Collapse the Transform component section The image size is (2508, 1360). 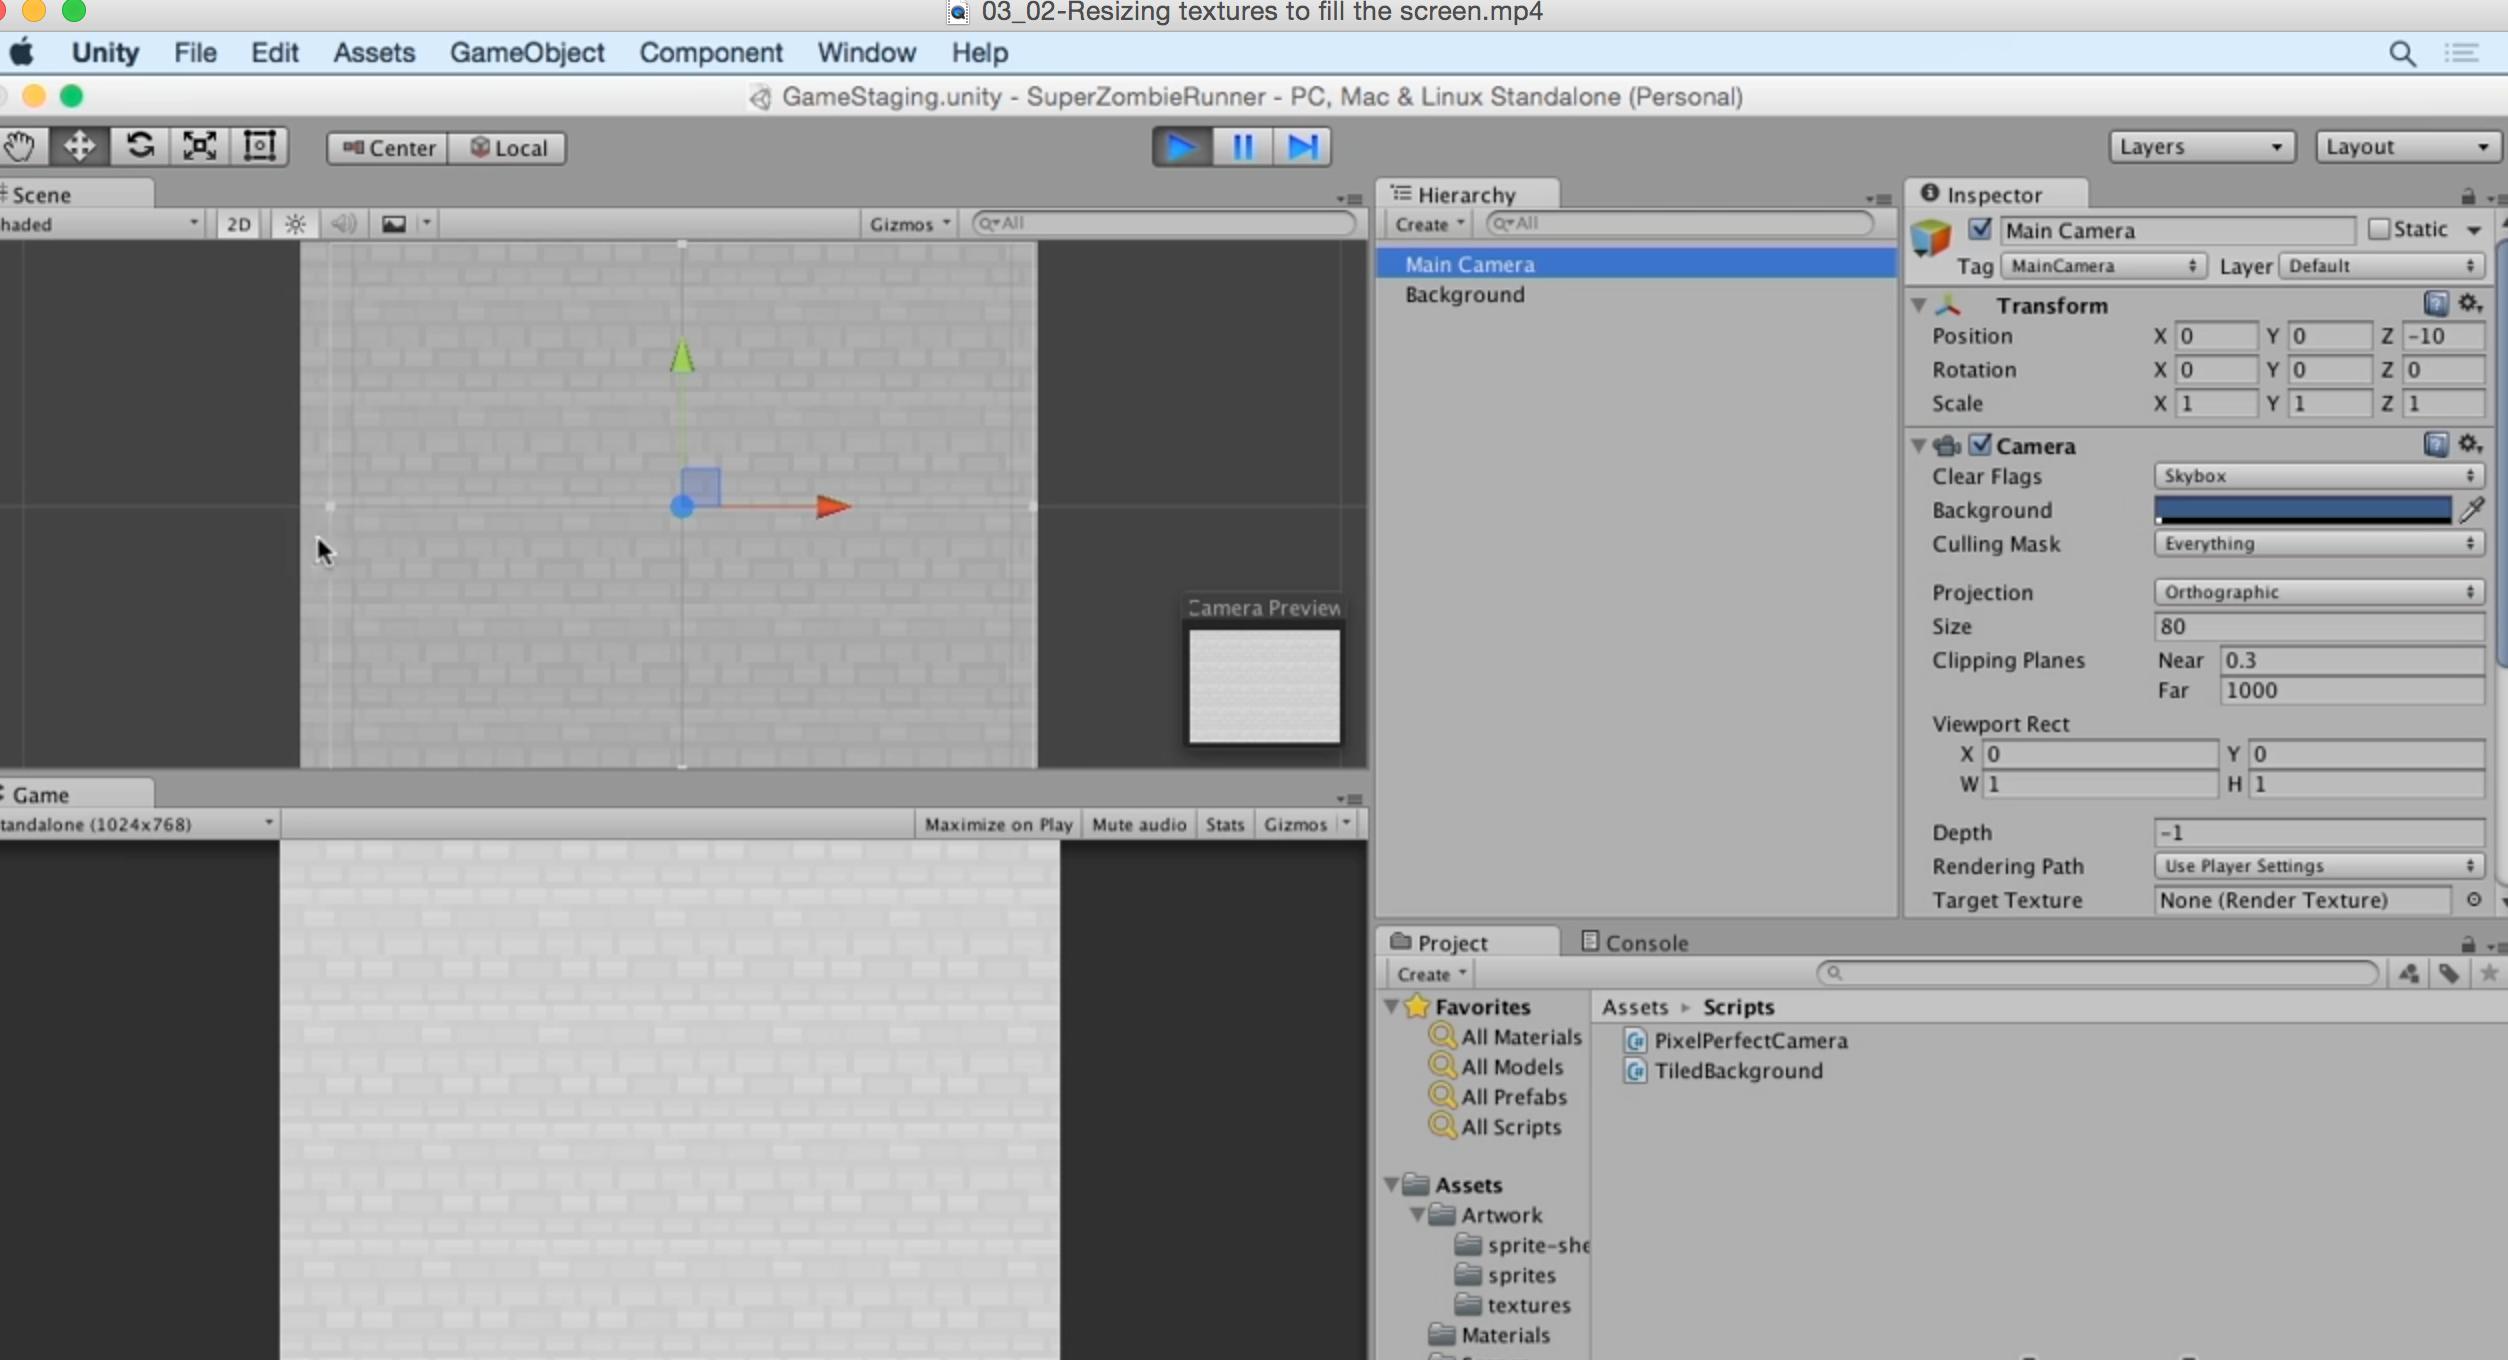1918,305
